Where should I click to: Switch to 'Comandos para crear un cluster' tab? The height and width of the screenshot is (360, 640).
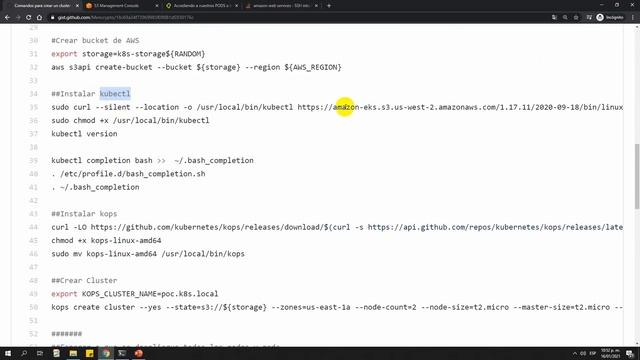(x=41, y=6)
